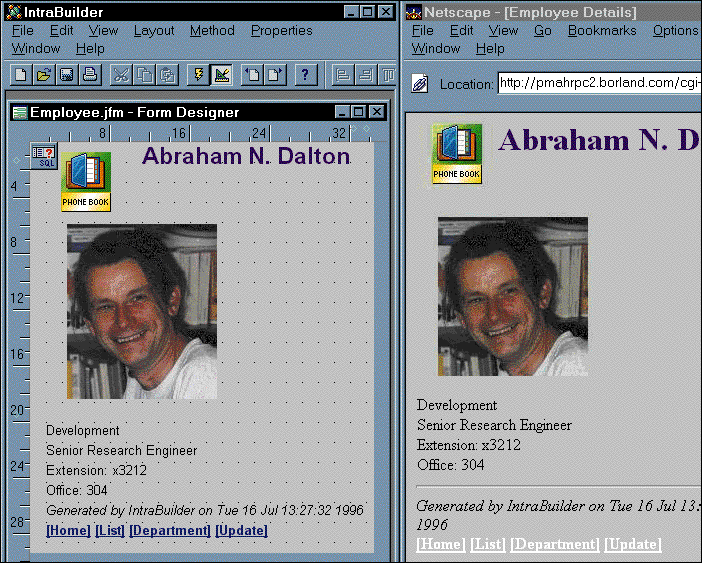Open Netscape View menu
This screenshot has width=702, height=563.
[503, 30]
